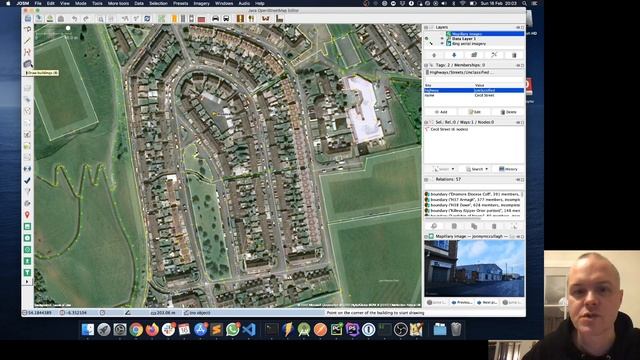Click the Redo arrow in the toolbar
640x360 pixels.
click(x=86, y=19)
